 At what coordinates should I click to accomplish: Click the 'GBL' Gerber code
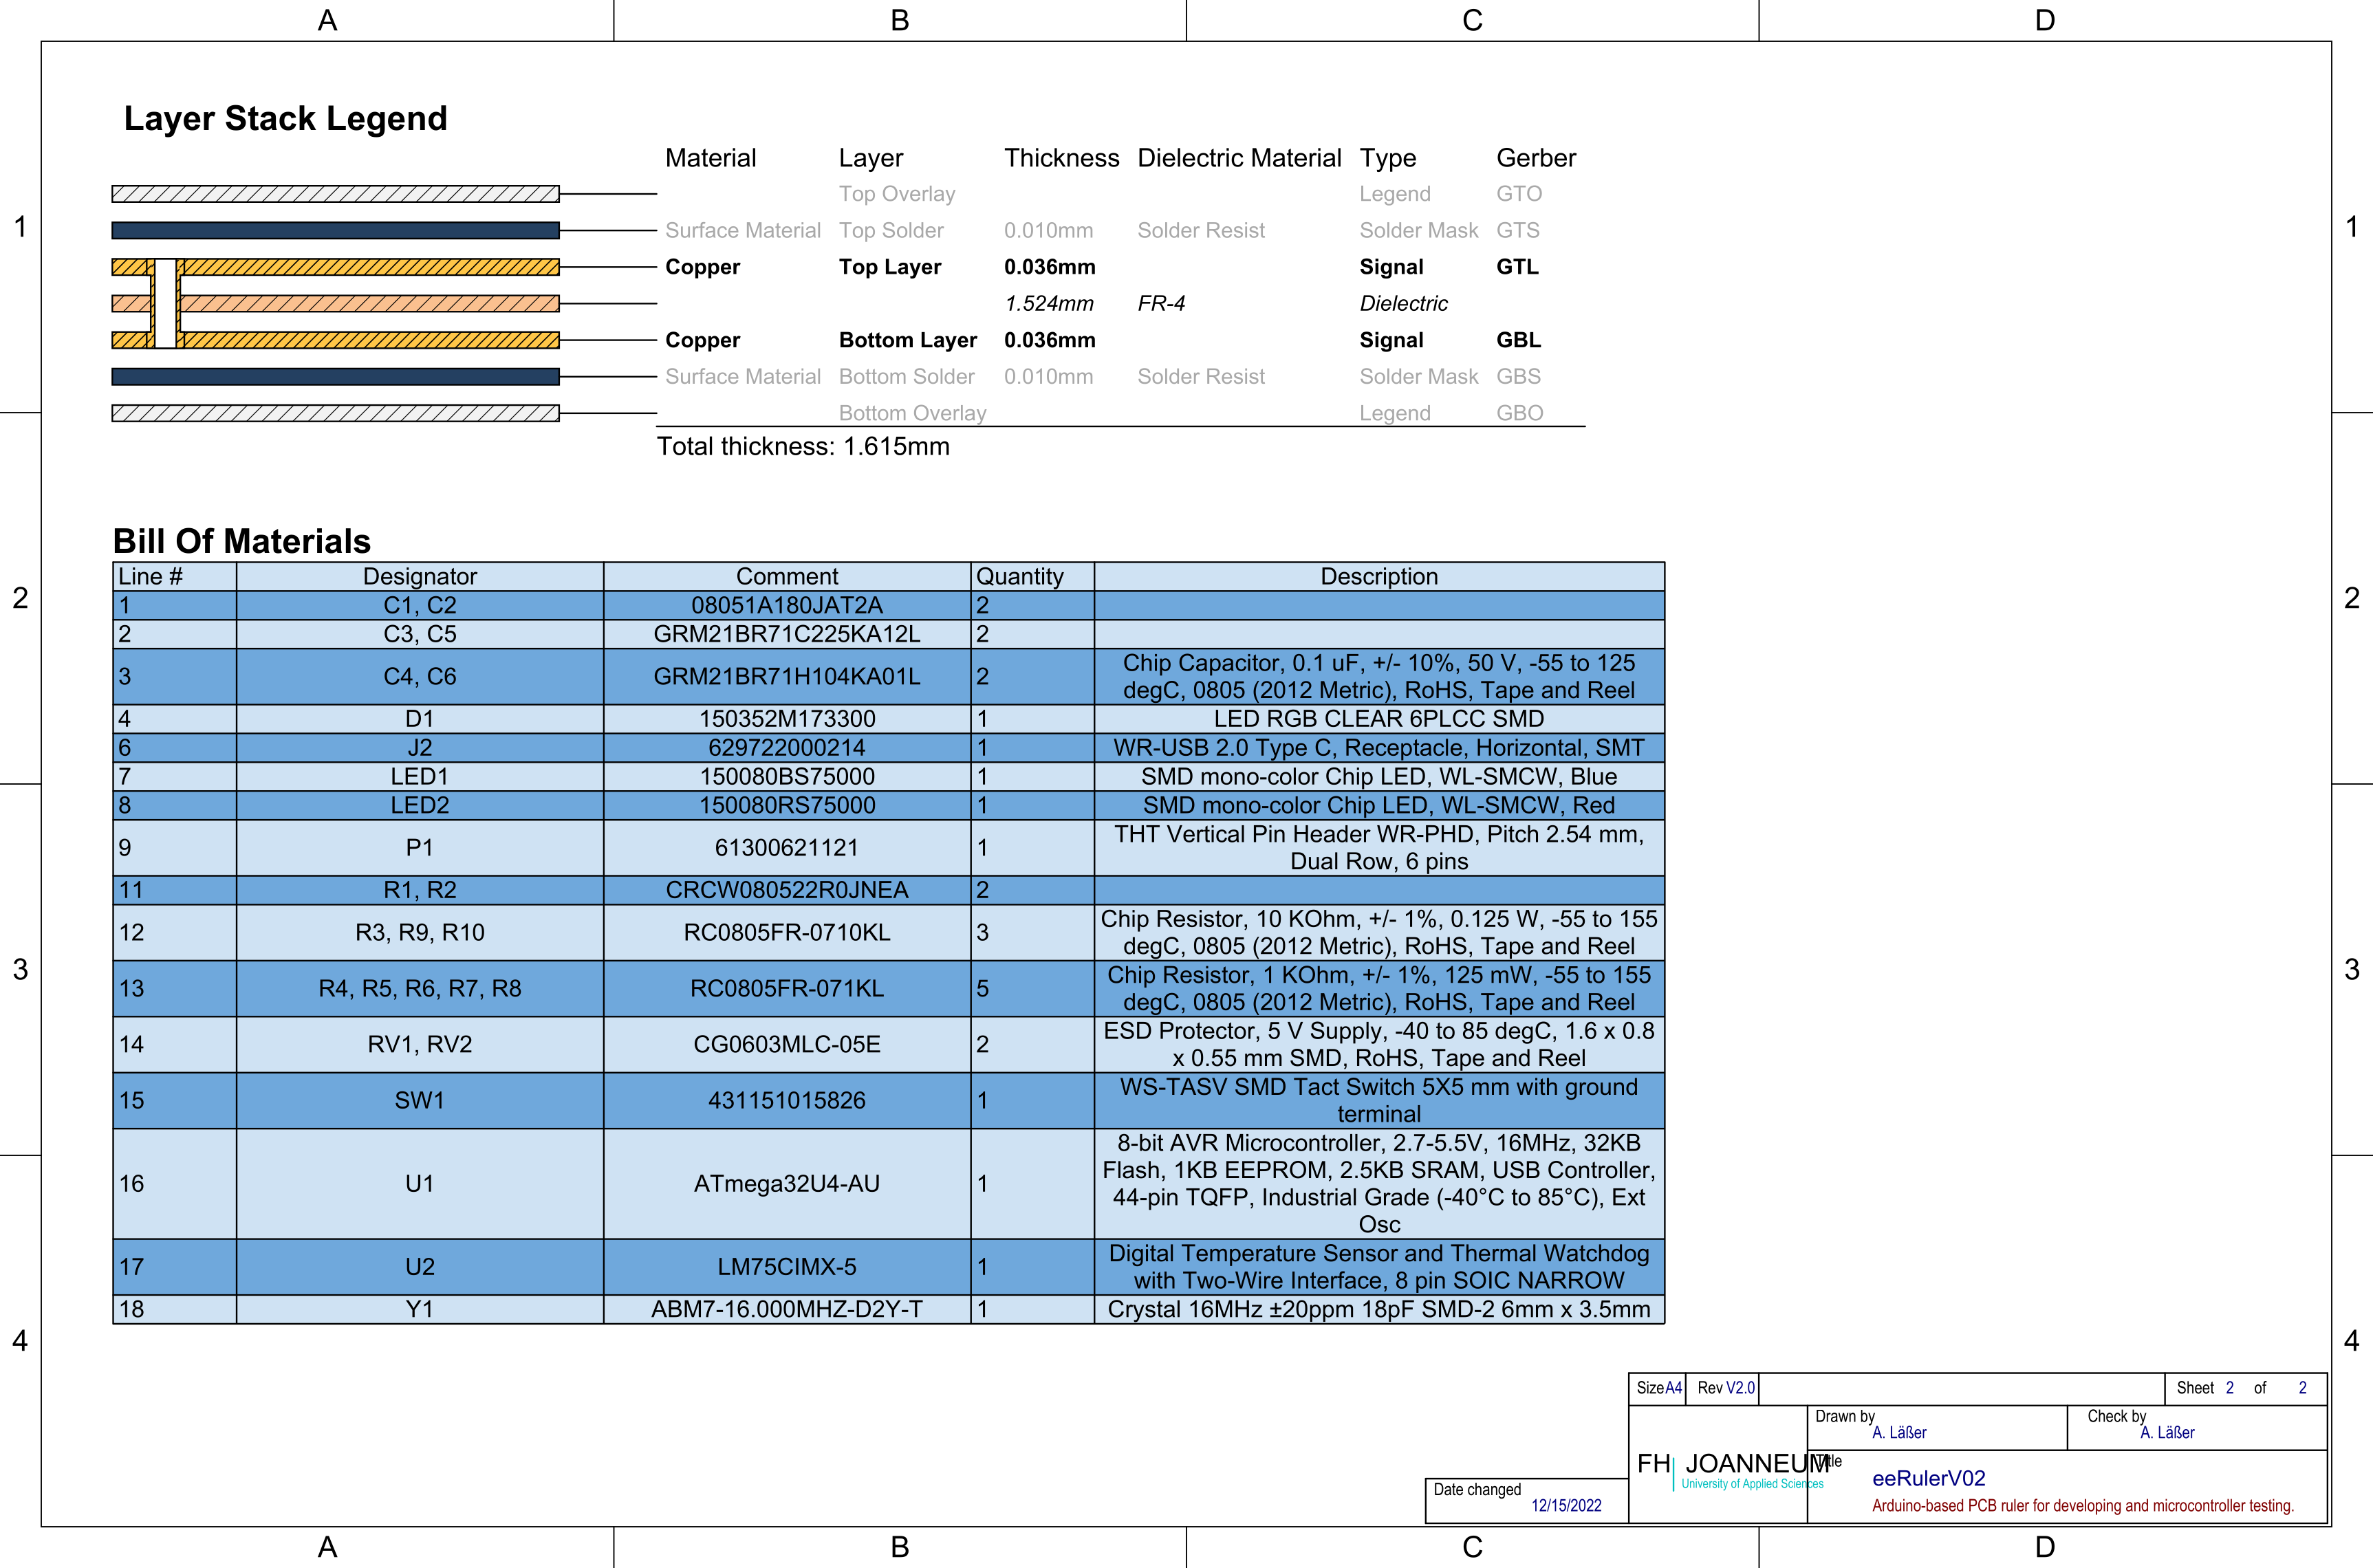pyautogui.click(x=1518, y=340)
